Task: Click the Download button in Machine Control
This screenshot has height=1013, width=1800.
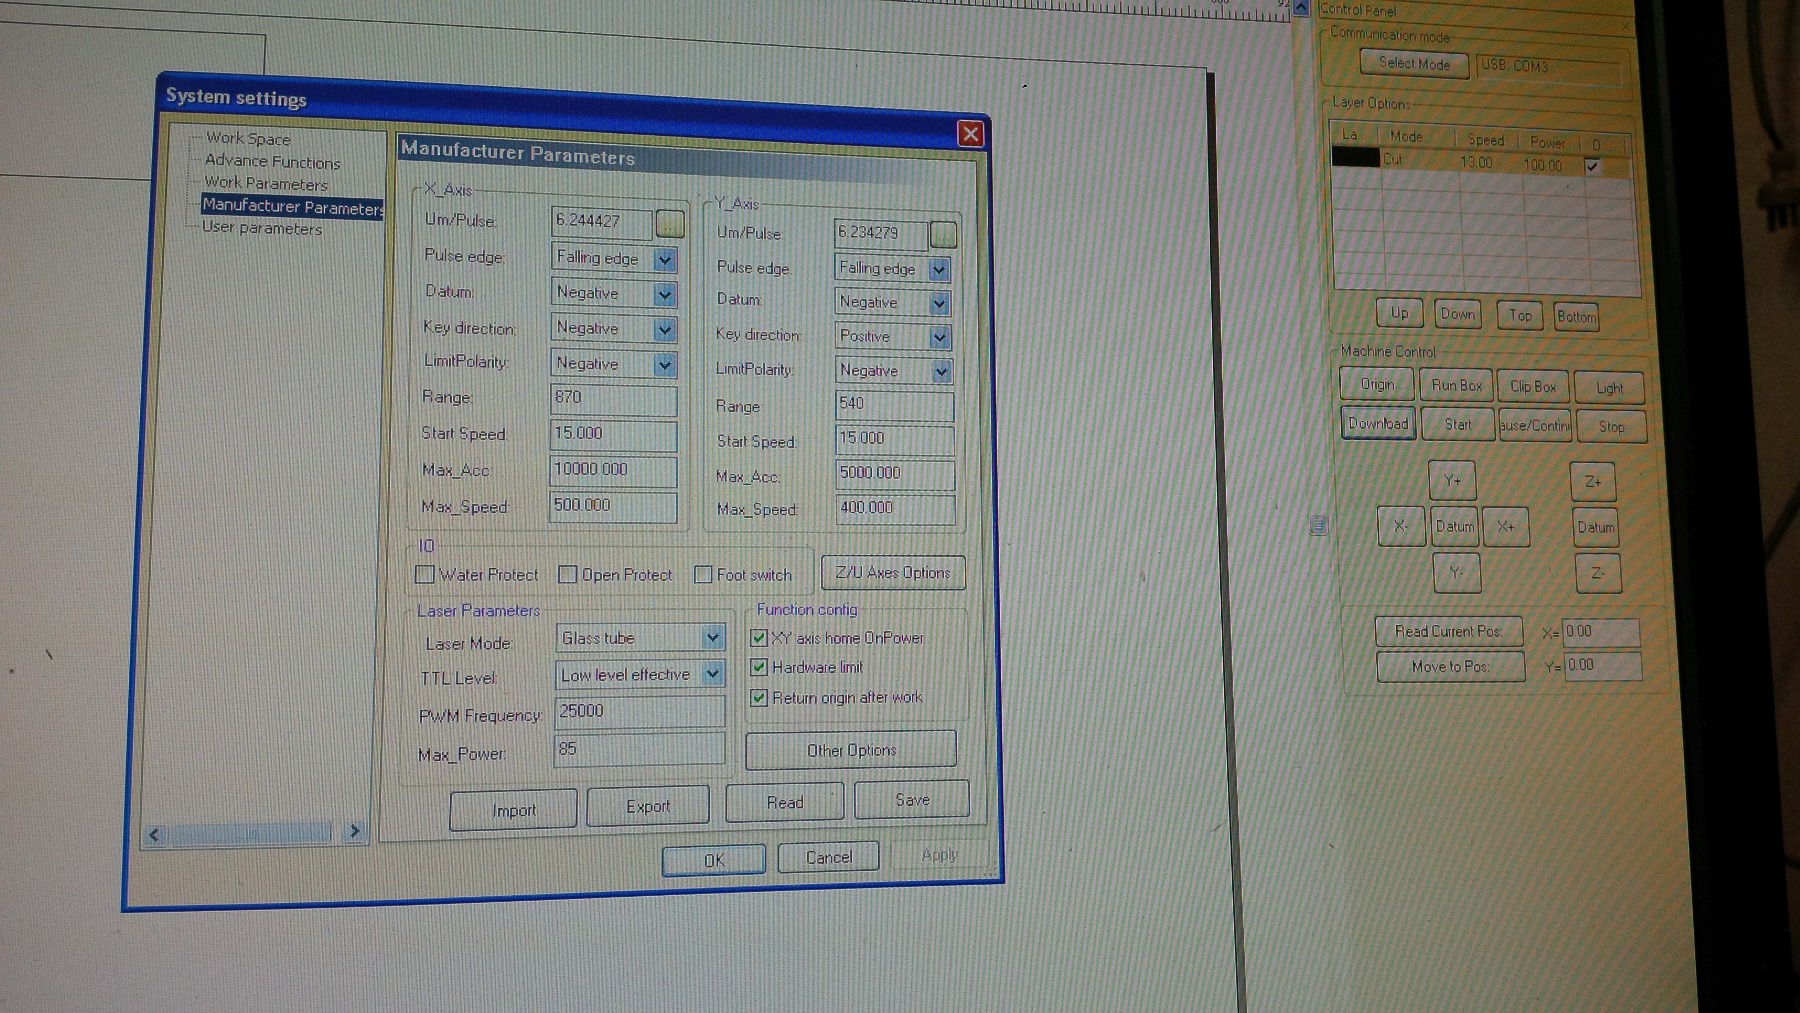Action: point(1377,424)
